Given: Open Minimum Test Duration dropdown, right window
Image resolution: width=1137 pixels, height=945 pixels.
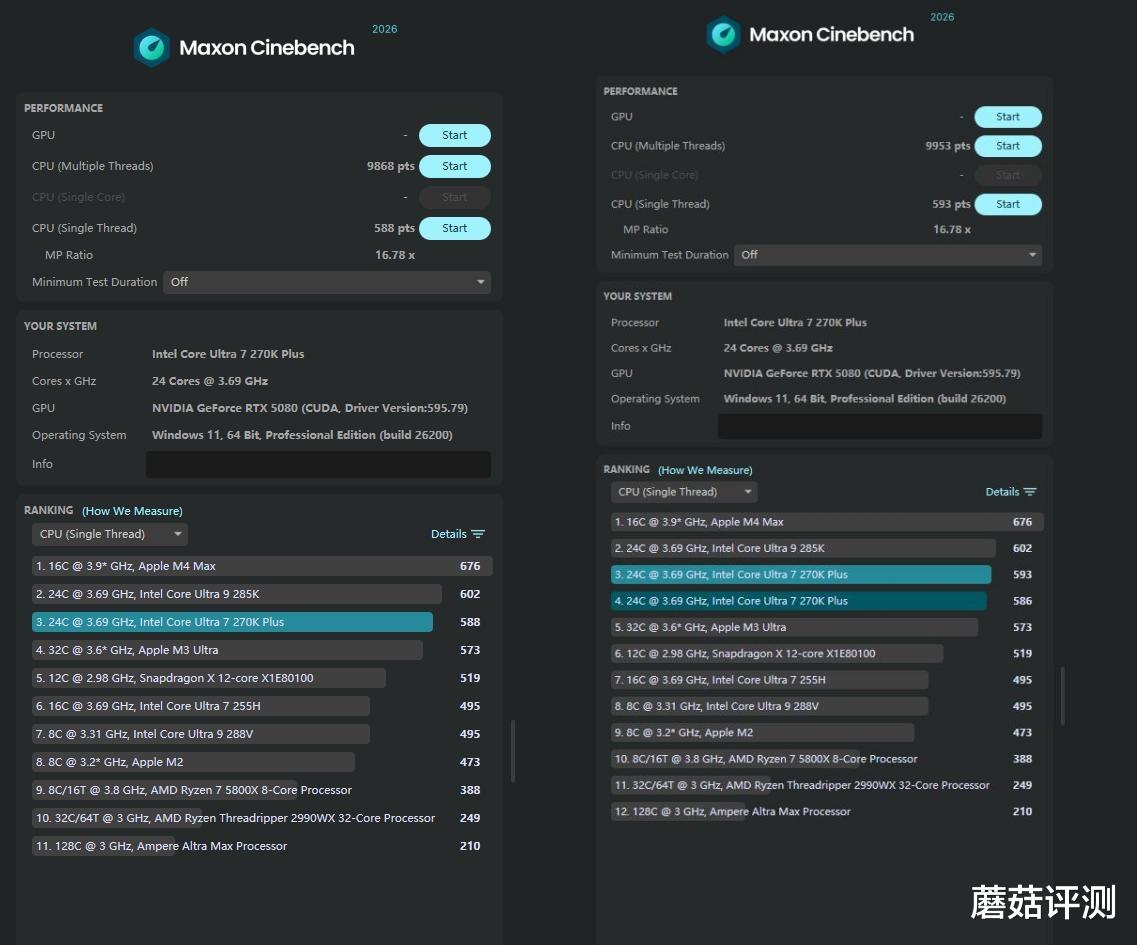Looking at the screenshot, I should 888,255.
